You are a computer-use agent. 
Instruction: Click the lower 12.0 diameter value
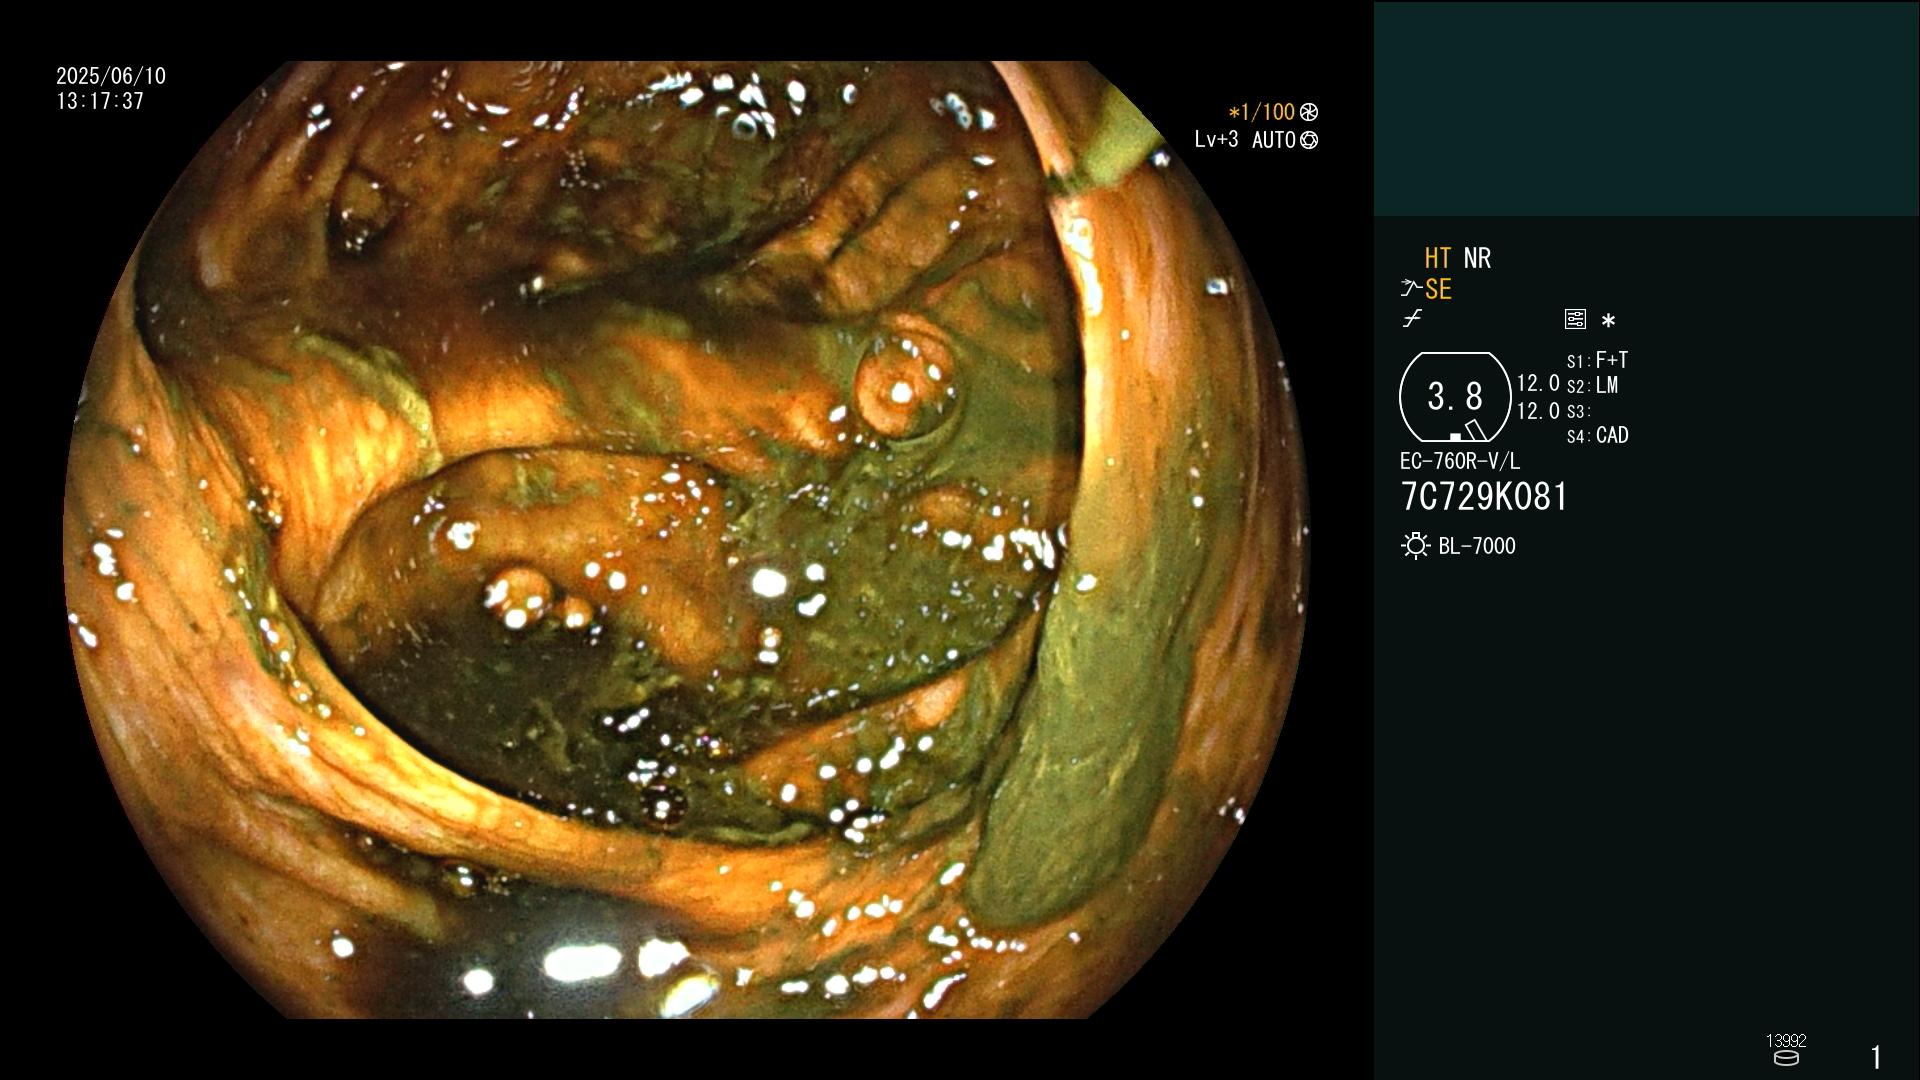1538,411
